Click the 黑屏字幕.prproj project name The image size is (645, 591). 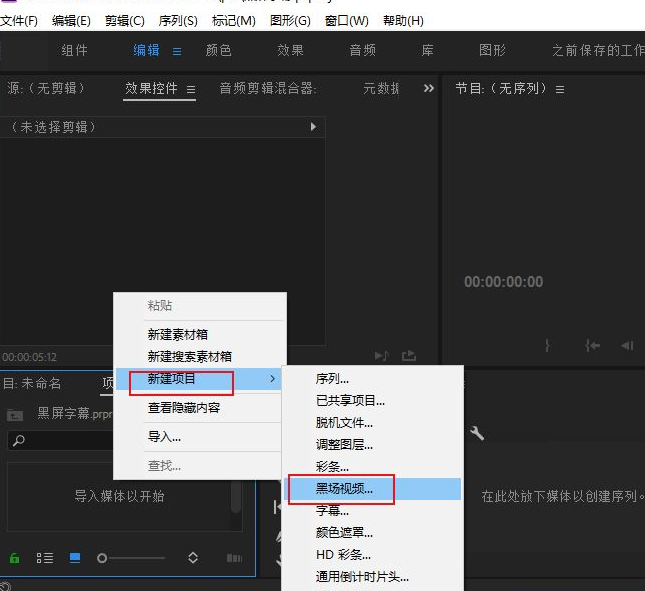75,413
